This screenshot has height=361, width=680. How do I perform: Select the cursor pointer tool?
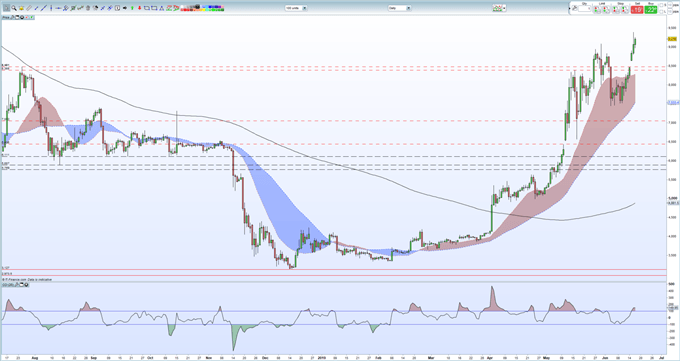tap(7, 8)
